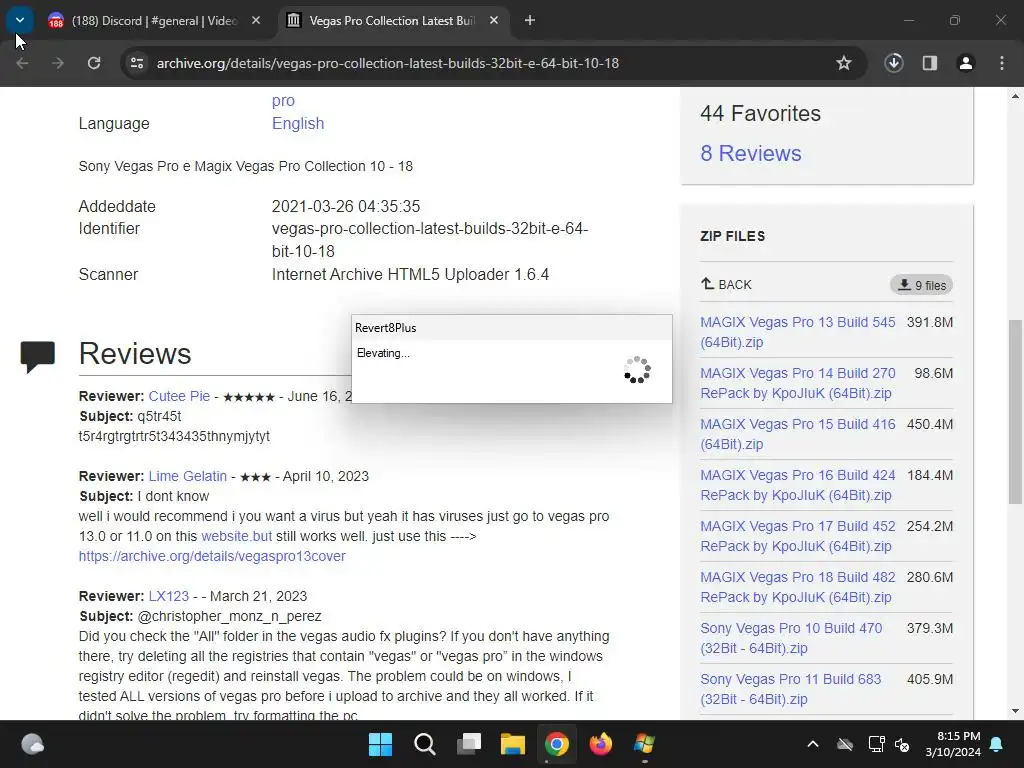
Task: Click the Reviews speech bubble icon
Action: click(38, 357)
